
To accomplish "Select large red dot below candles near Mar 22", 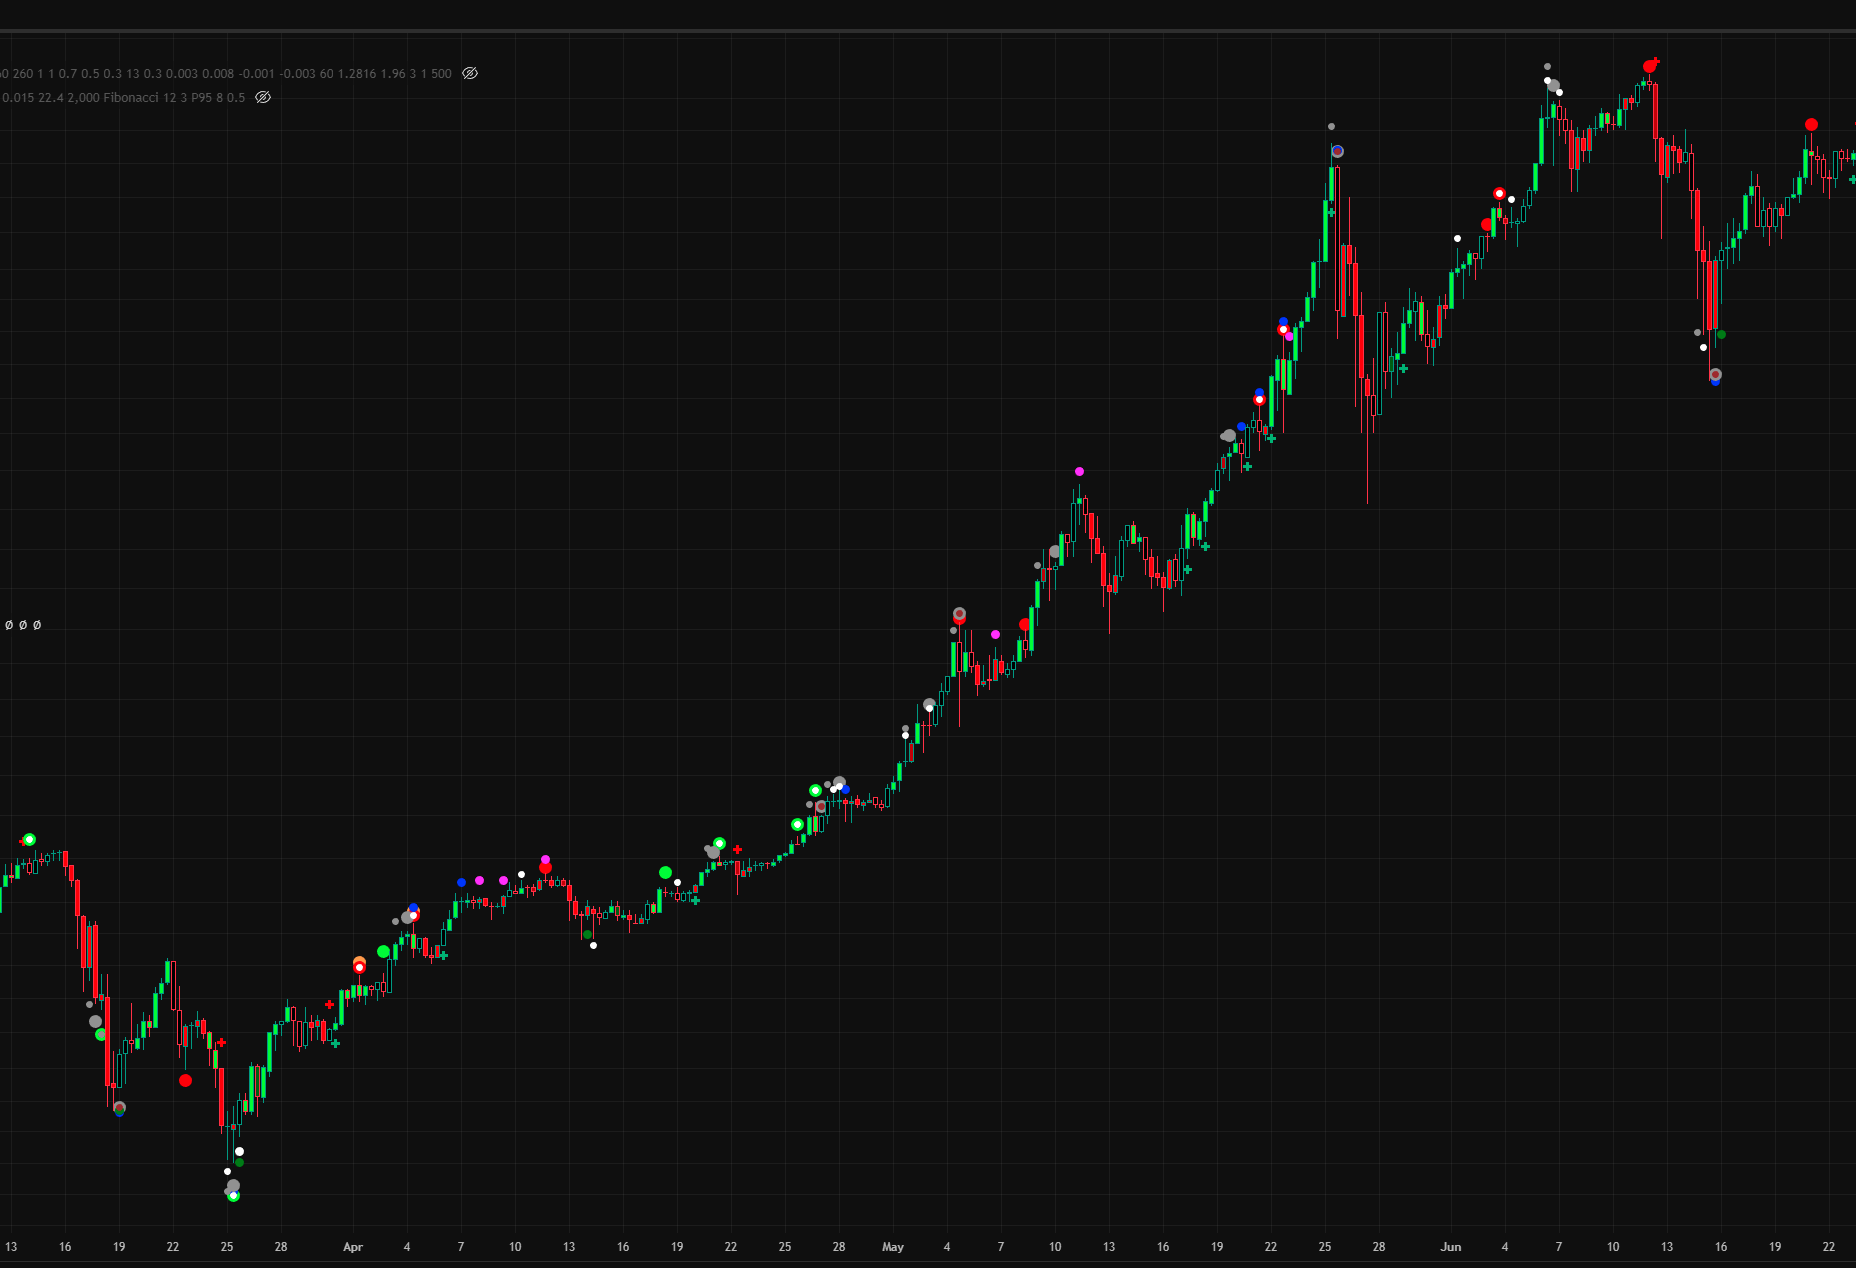I will point(185,1080).
